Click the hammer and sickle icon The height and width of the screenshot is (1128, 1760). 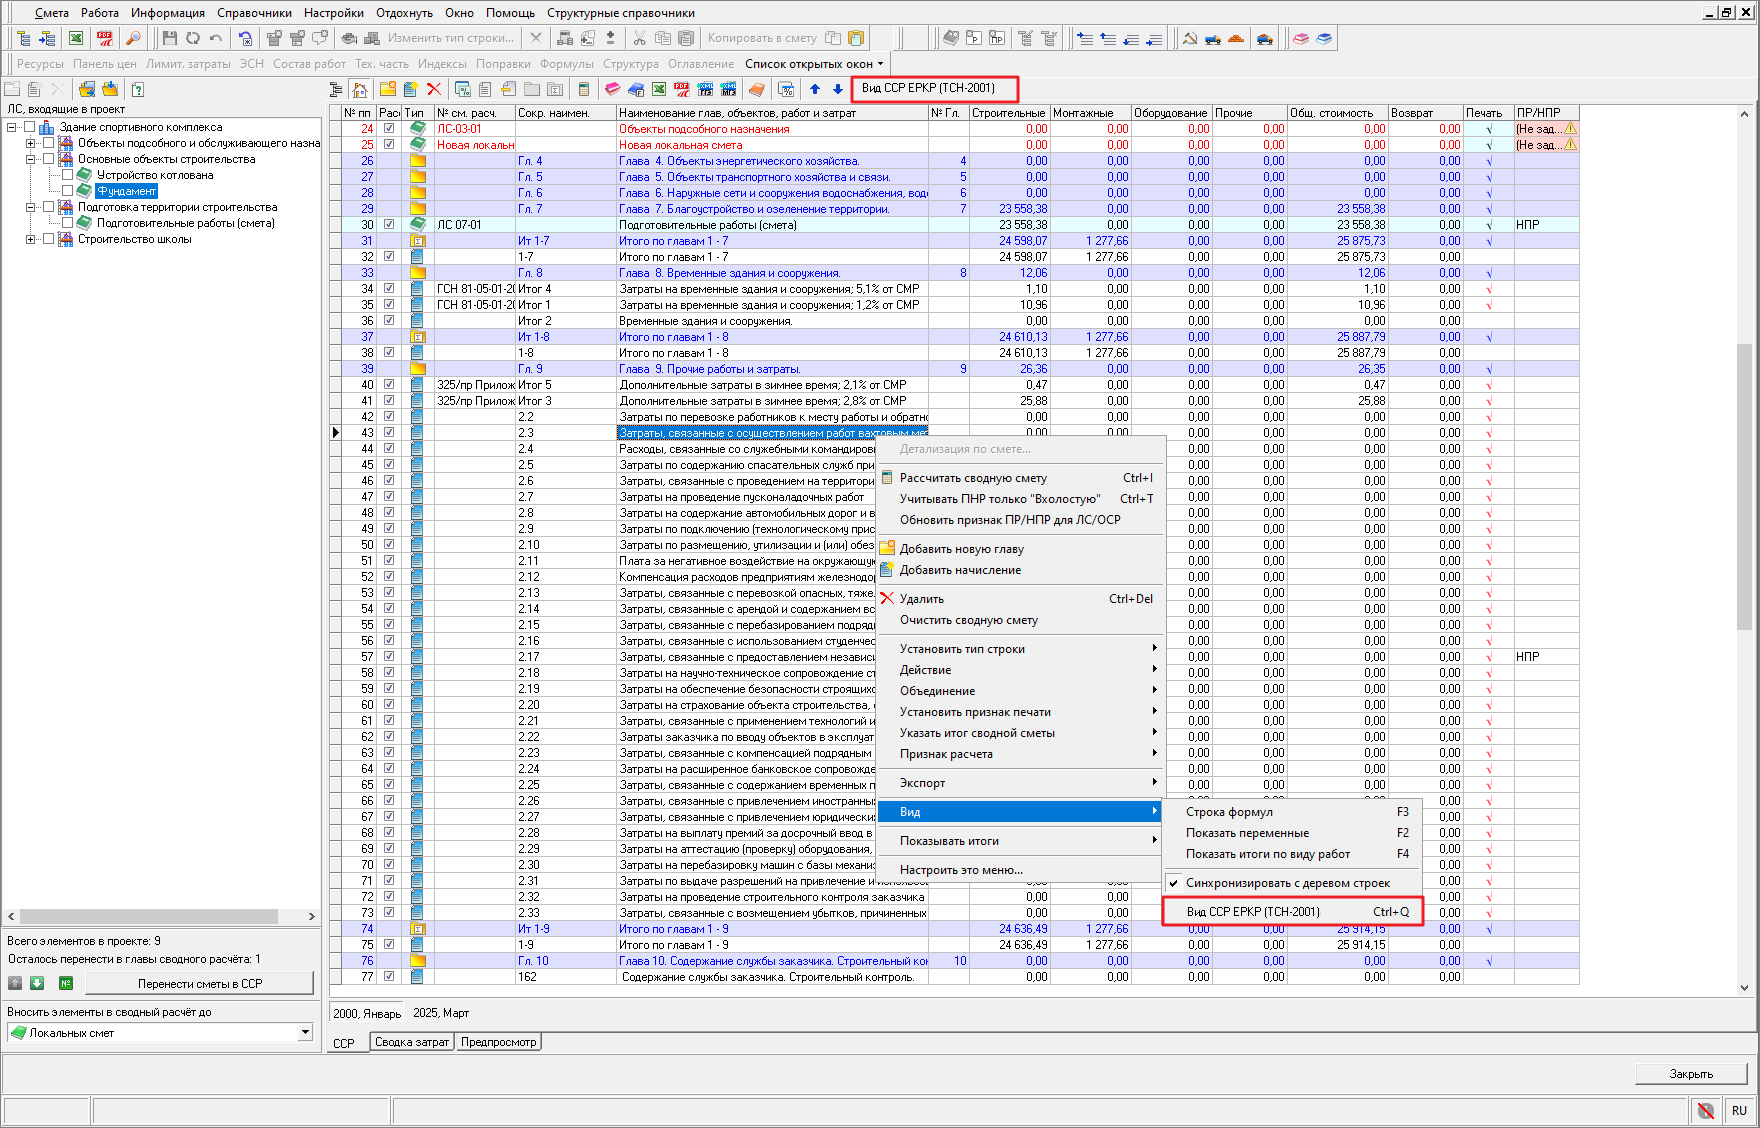(1190, 38)
